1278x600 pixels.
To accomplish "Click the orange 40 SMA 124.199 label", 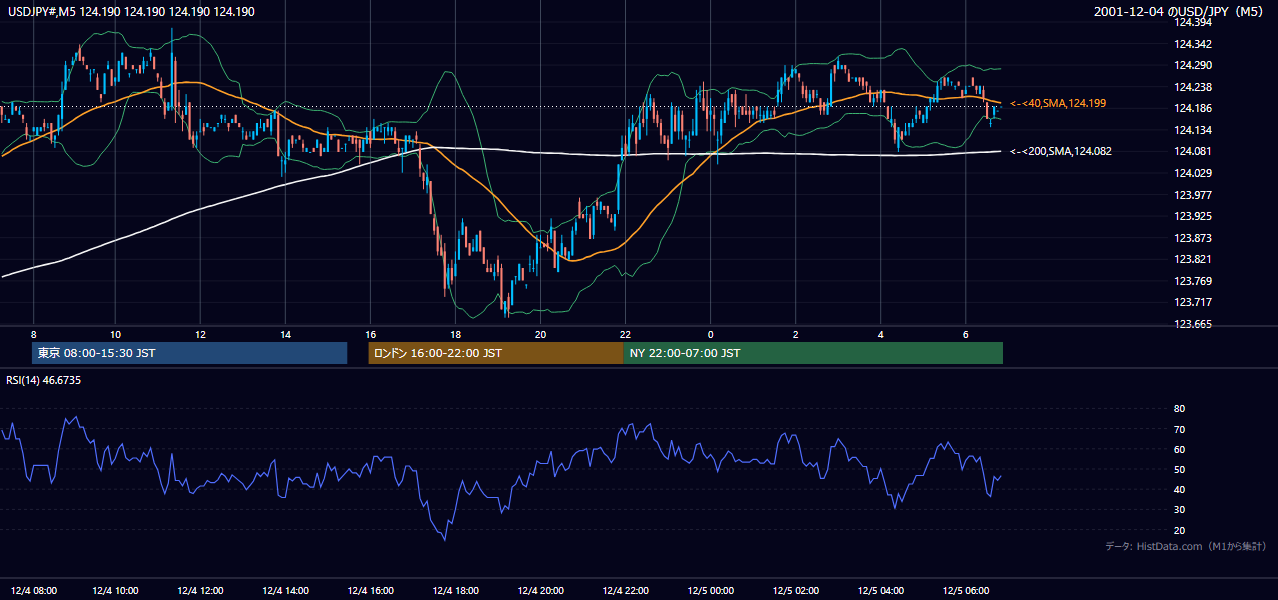I will point(1058,103).
